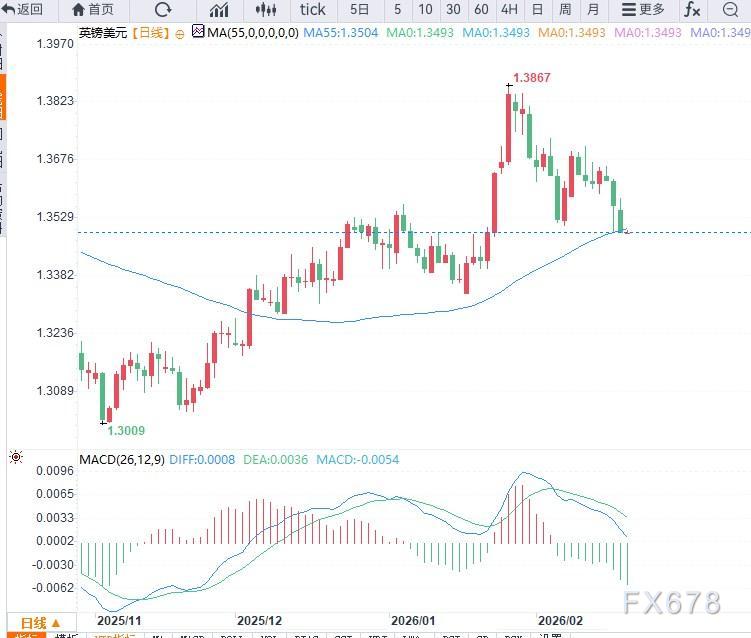Viewport: 751px width, 638px height.
Task: Click the 1.3867 high price marker
Action: coord(531,78)
